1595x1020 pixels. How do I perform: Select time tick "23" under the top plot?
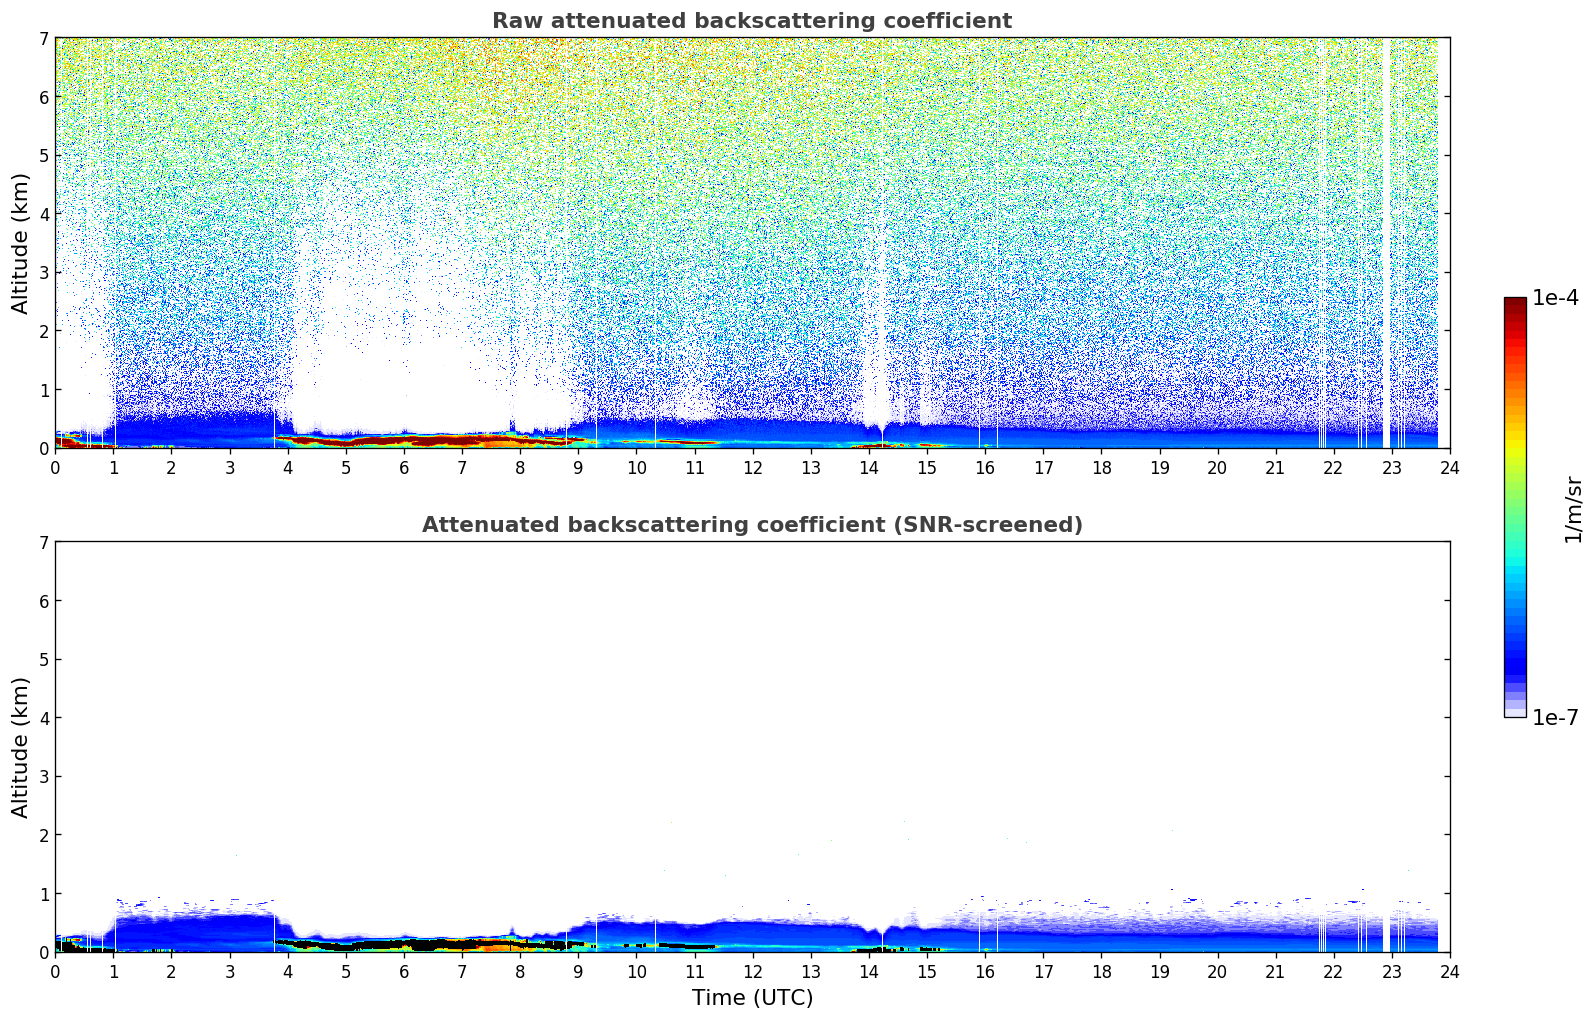pos(1392,468)
